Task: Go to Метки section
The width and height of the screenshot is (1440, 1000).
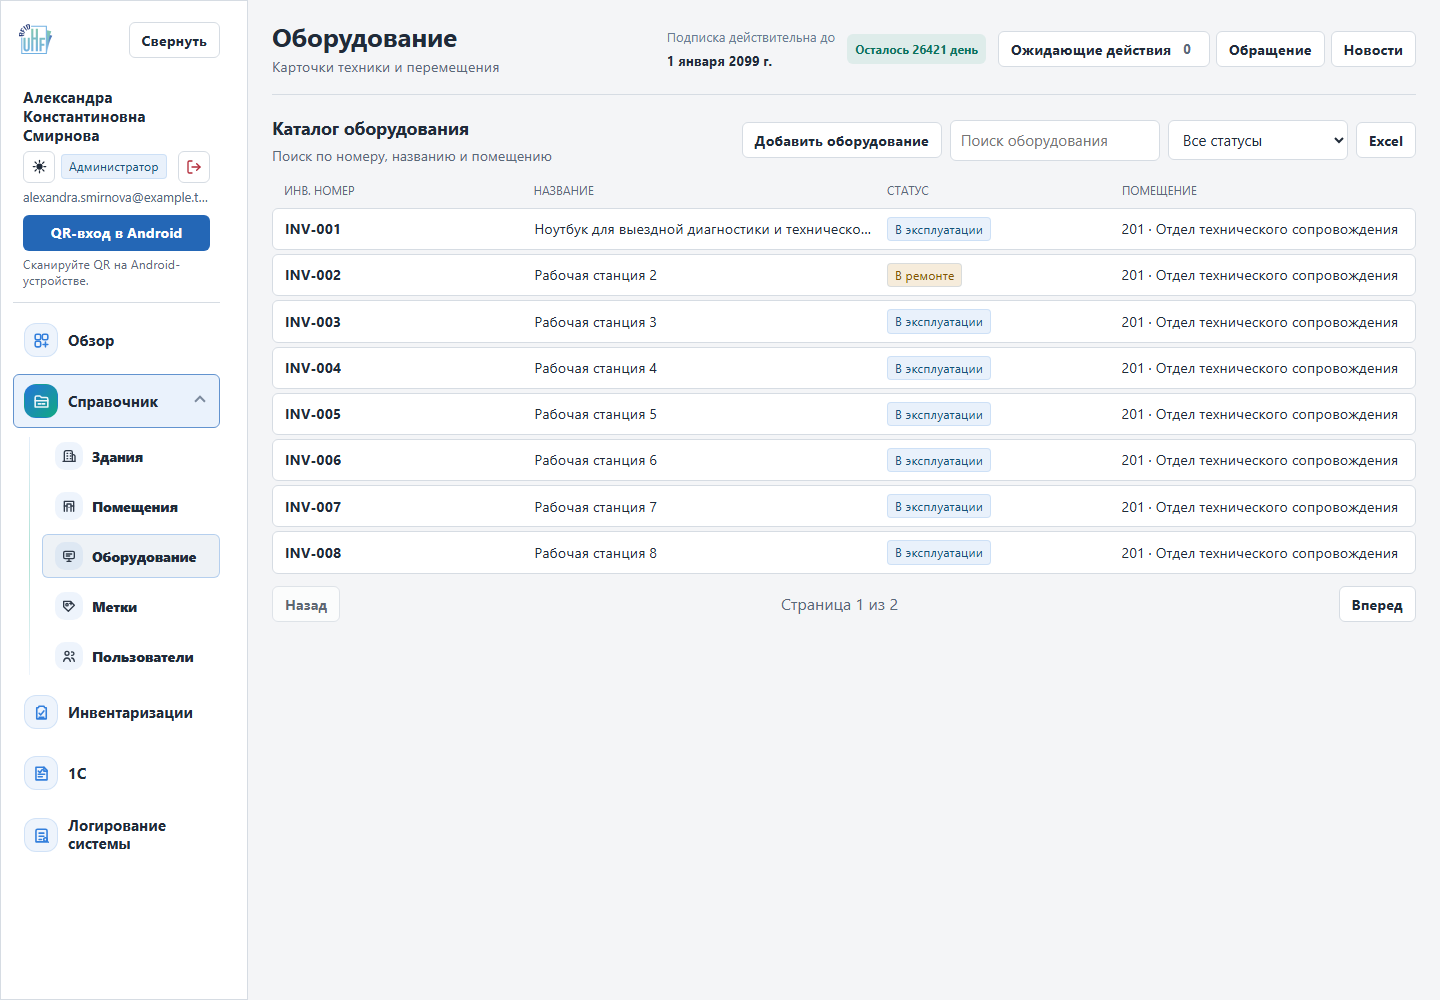Action: [131, 607]
